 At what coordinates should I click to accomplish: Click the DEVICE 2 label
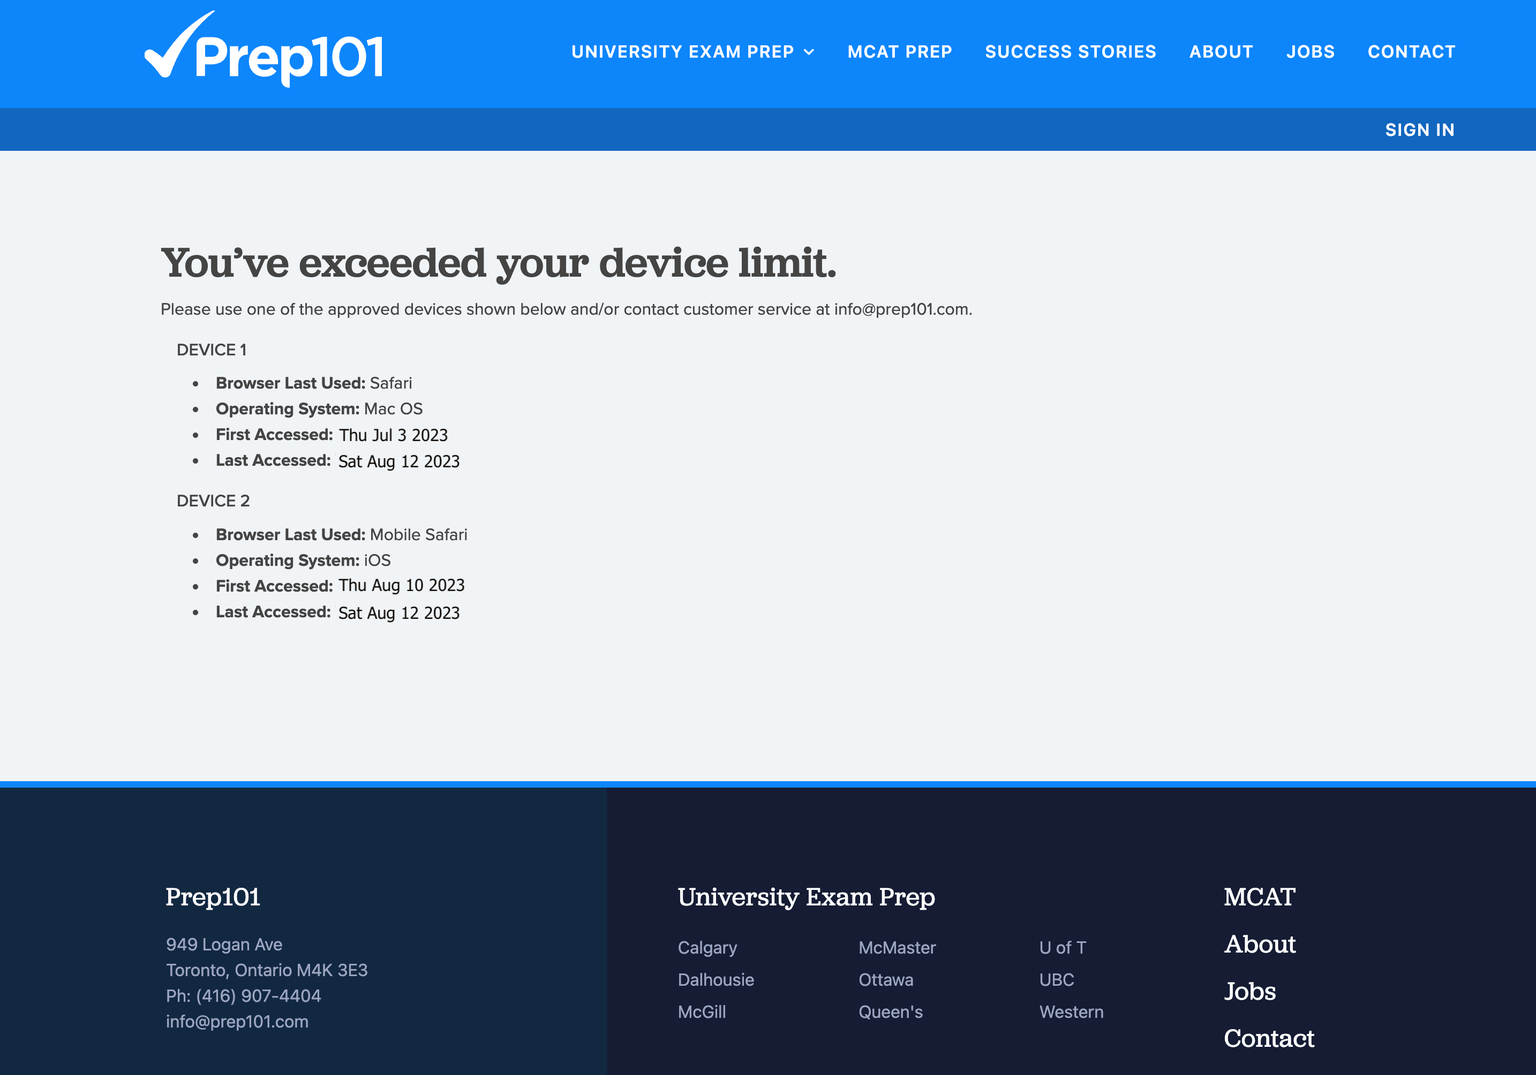point(213,501)
